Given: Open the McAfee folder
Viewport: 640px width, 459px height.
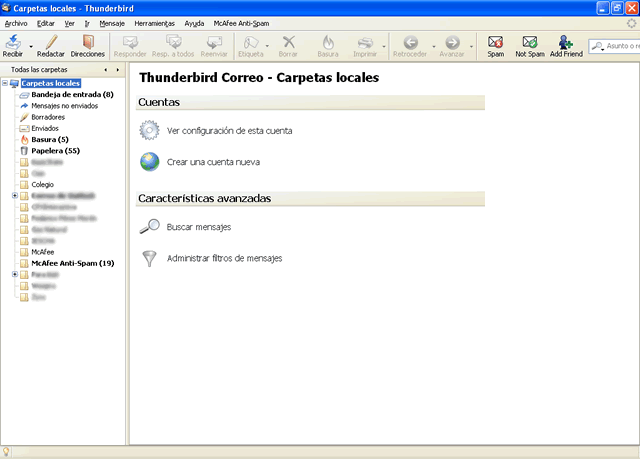Looking at the screenshot, I should tap(42, 252).
